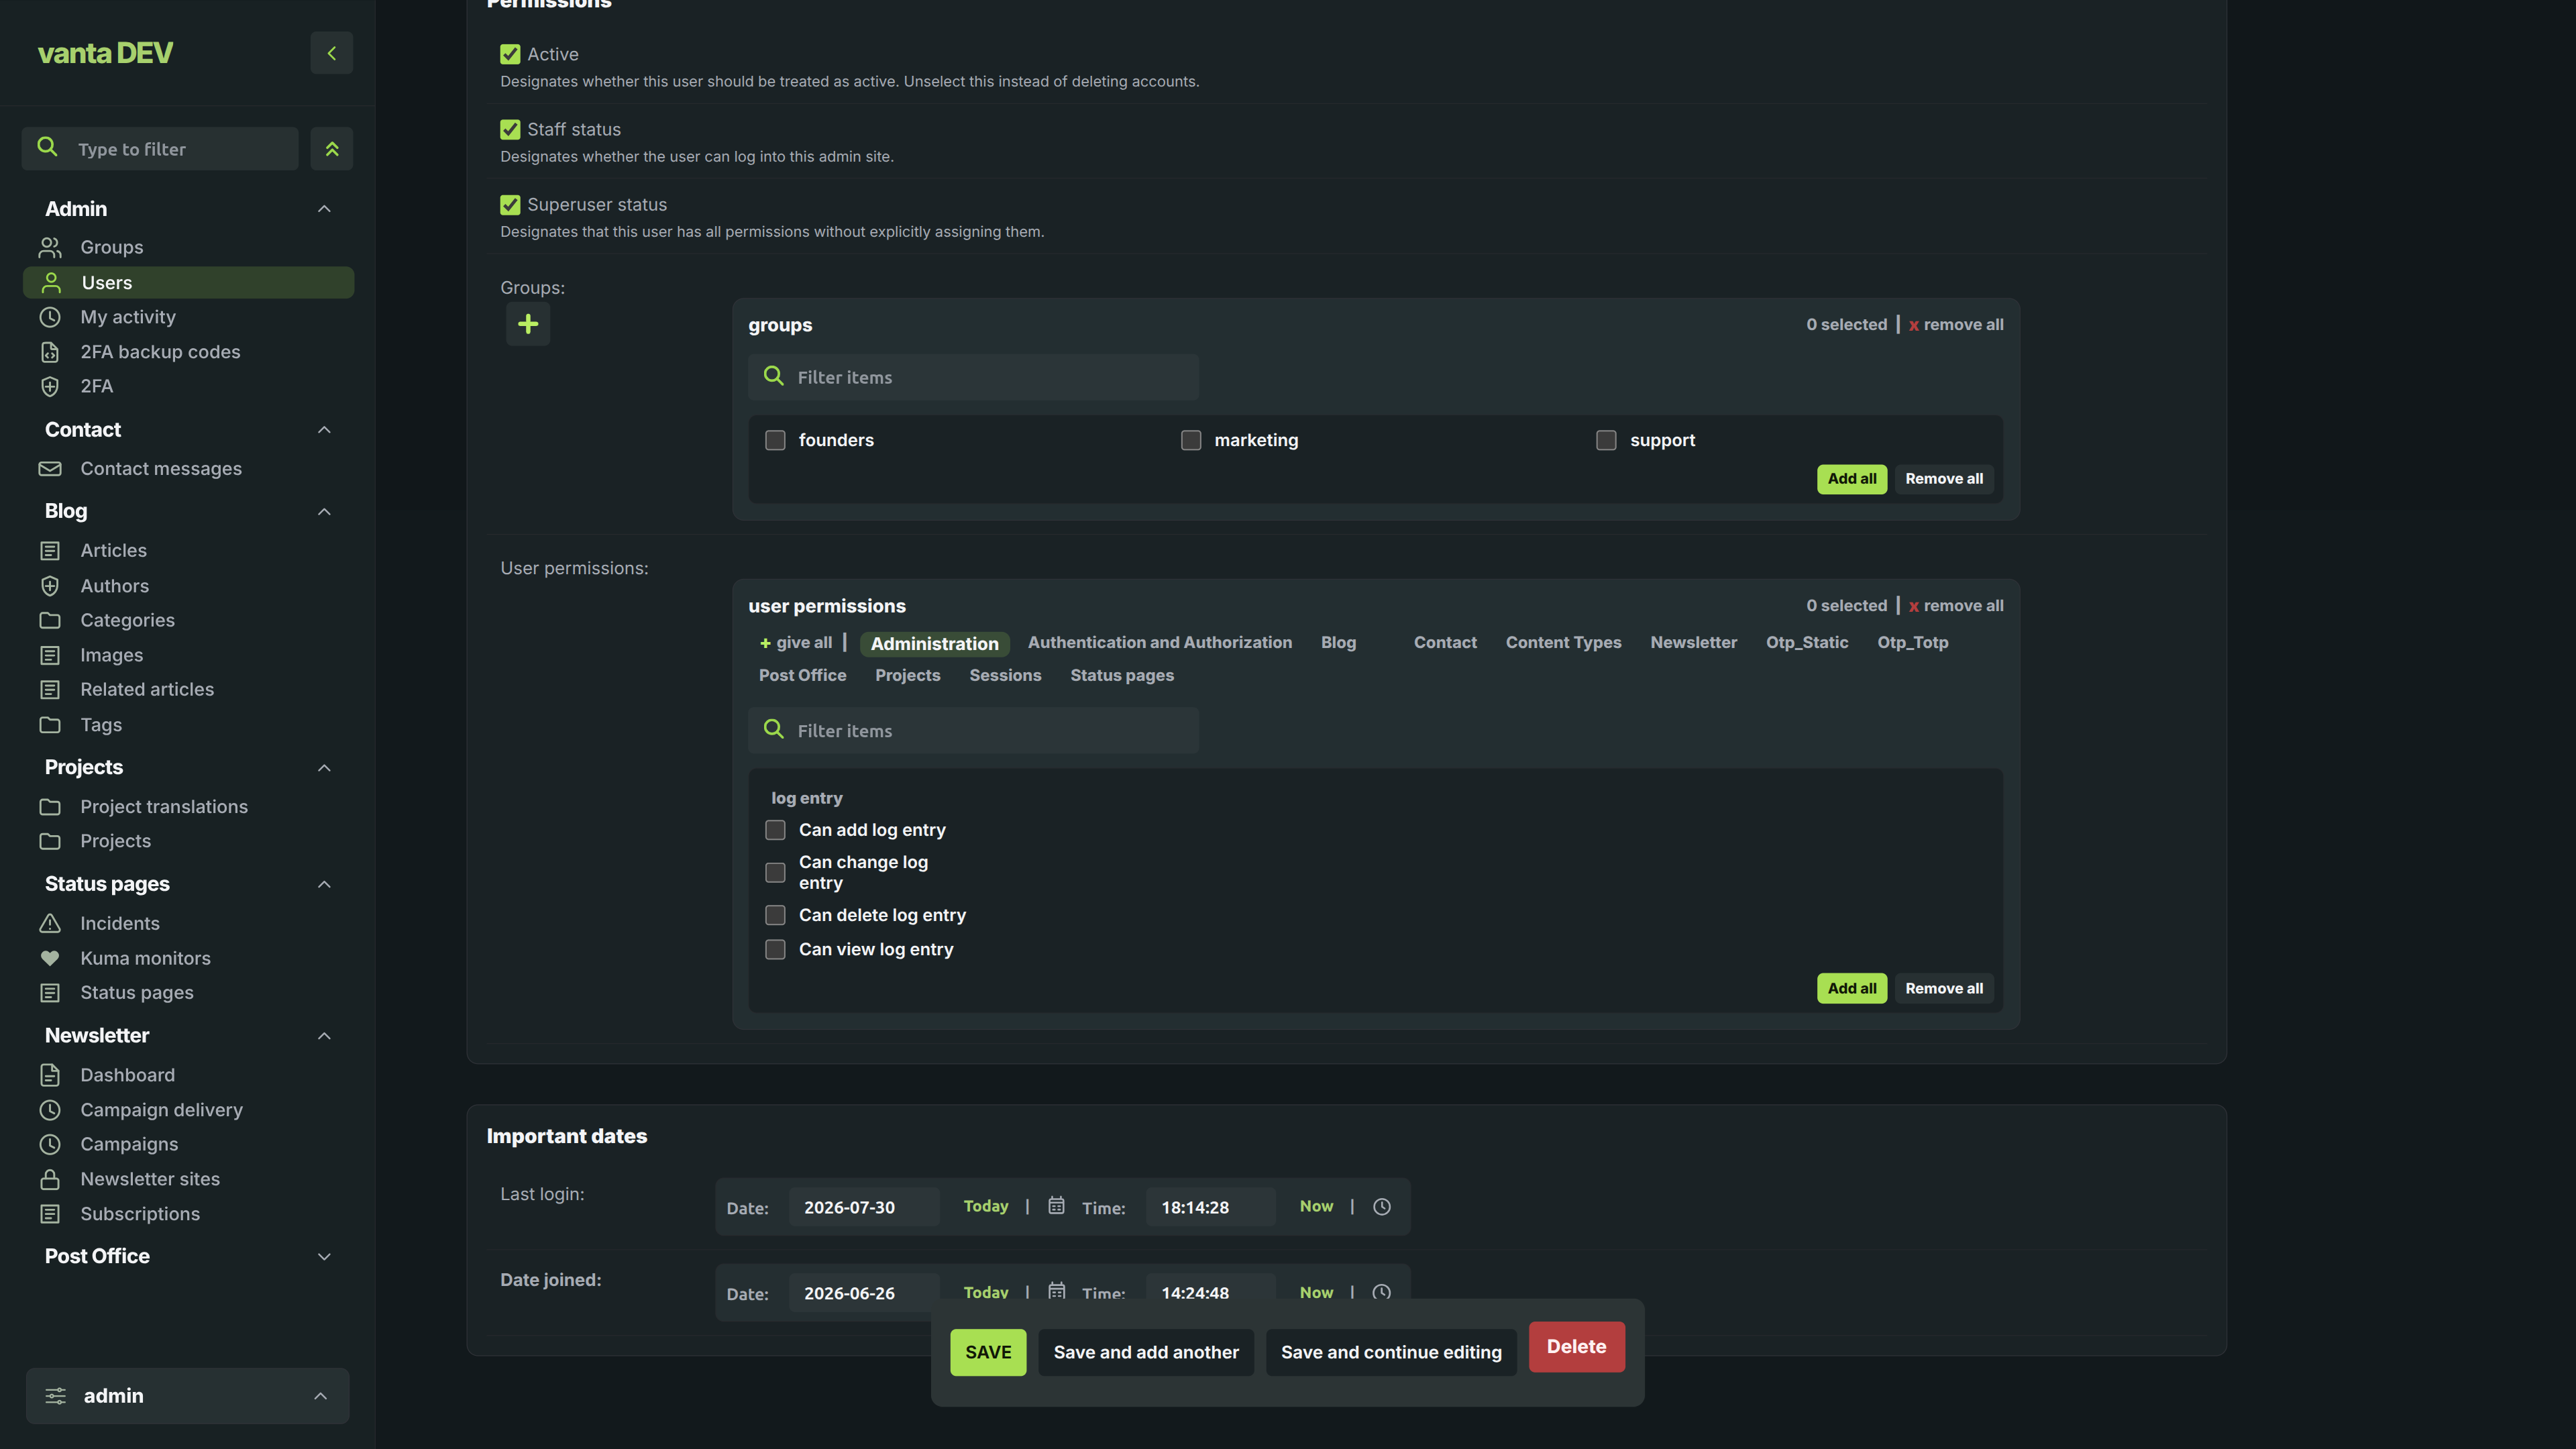Viewport: 2576px width, 1449px height.
Task: Switch to Authentication and Authorization tab
Action: click(x=1160, y=643)
